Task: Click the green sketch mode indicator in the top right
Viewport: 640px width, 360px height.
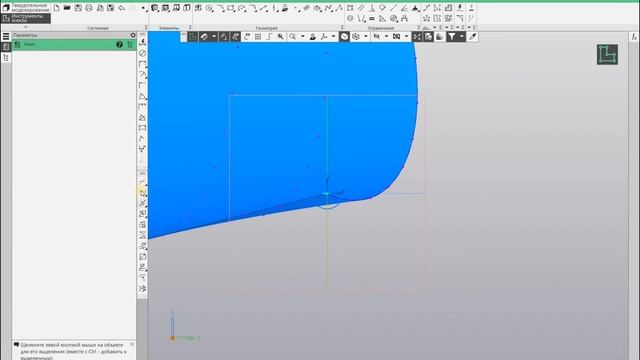Action: point(607,55)
